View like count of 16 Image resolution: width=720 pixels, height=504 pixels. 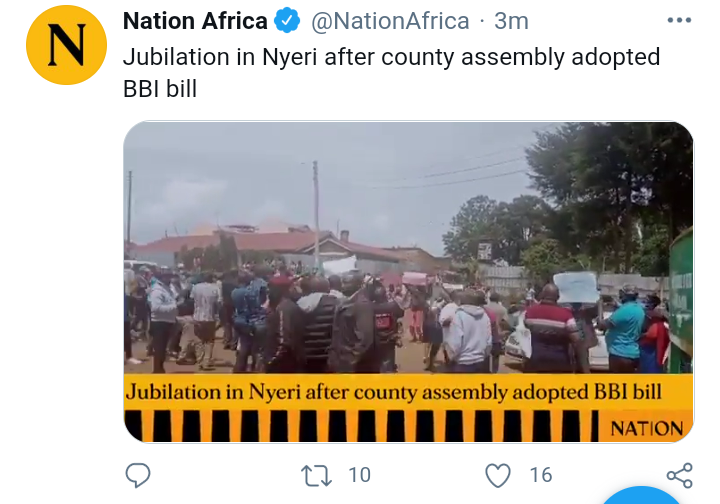click(541, 475)
